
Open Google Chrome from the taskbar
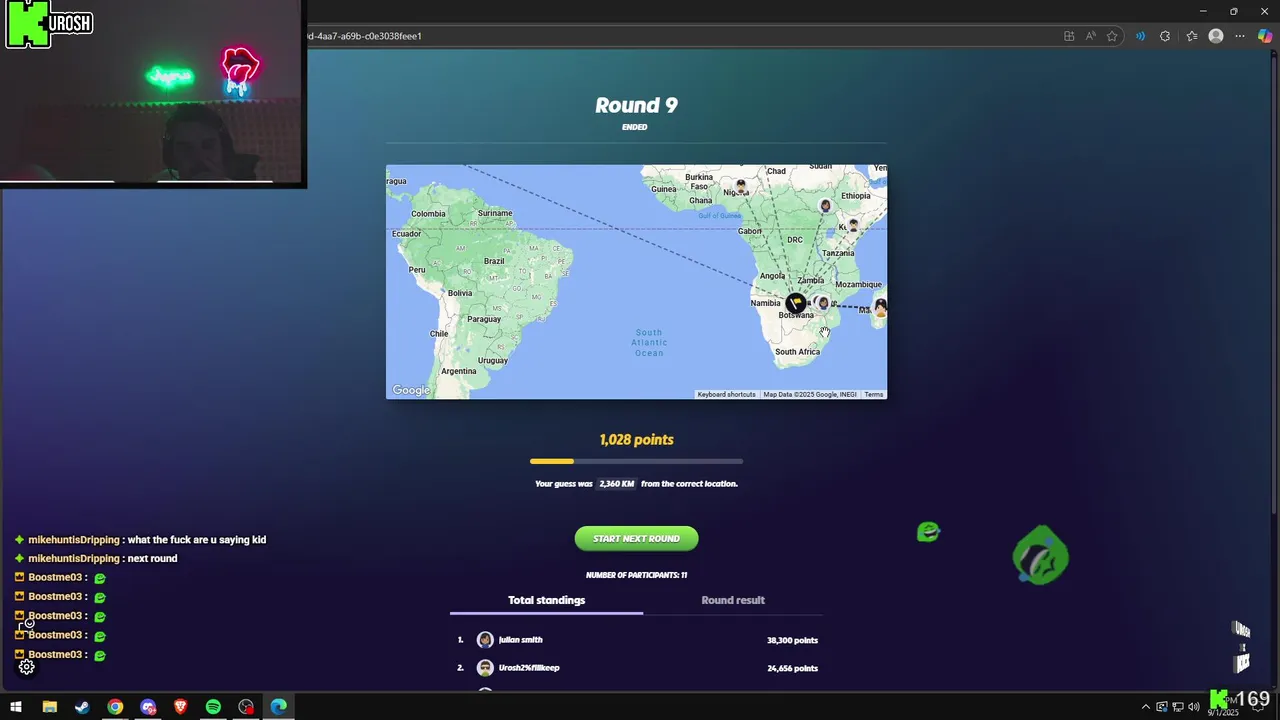(115, 707)
